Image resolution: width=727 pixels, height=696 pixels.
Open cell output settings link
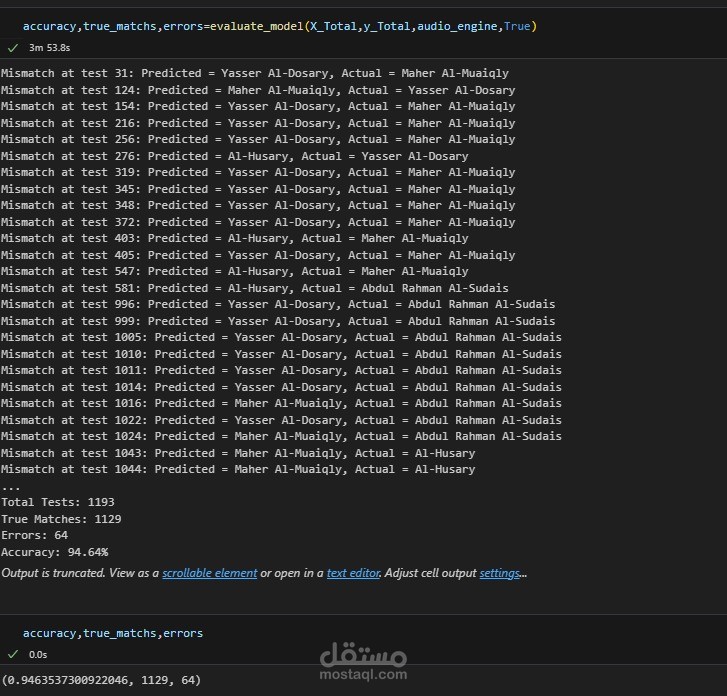pos(500,573)
